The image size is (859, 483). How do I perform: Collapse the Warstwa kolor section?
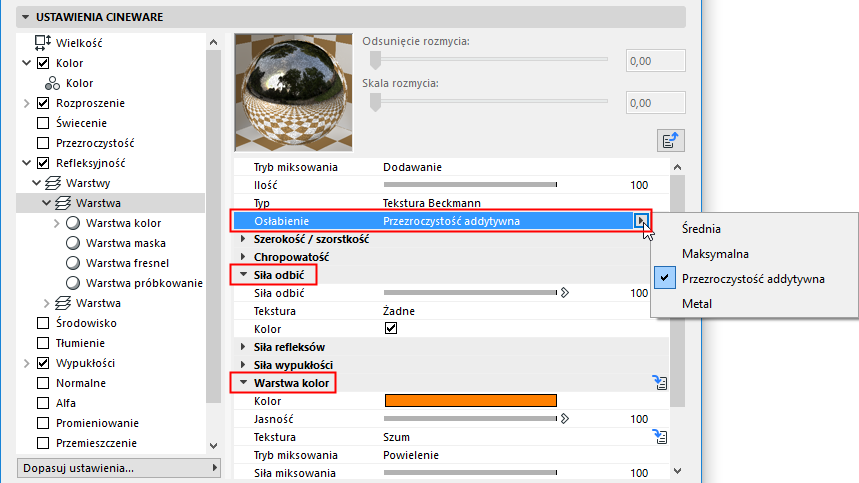pos(243,383)
